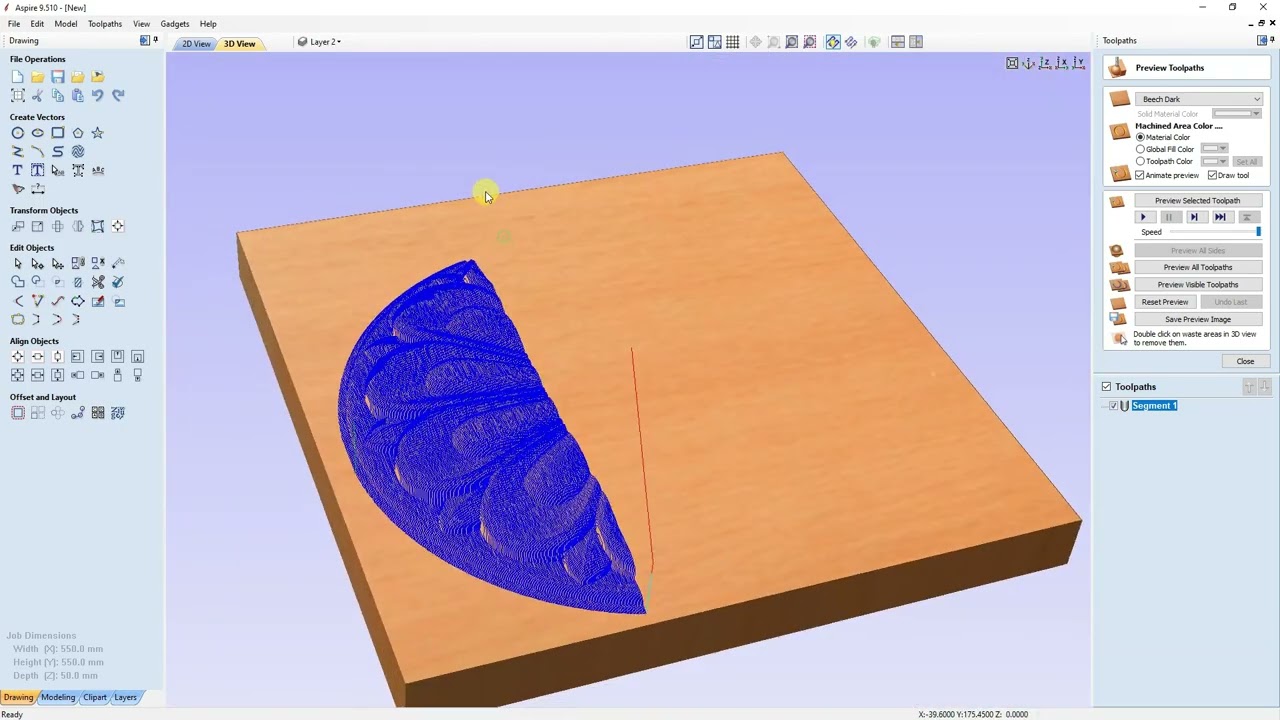Image resolution: width=1280 pixels, height=720 pixels.
Task: Open the Beech Dark material dropdown
Action: pos(1199,99)
